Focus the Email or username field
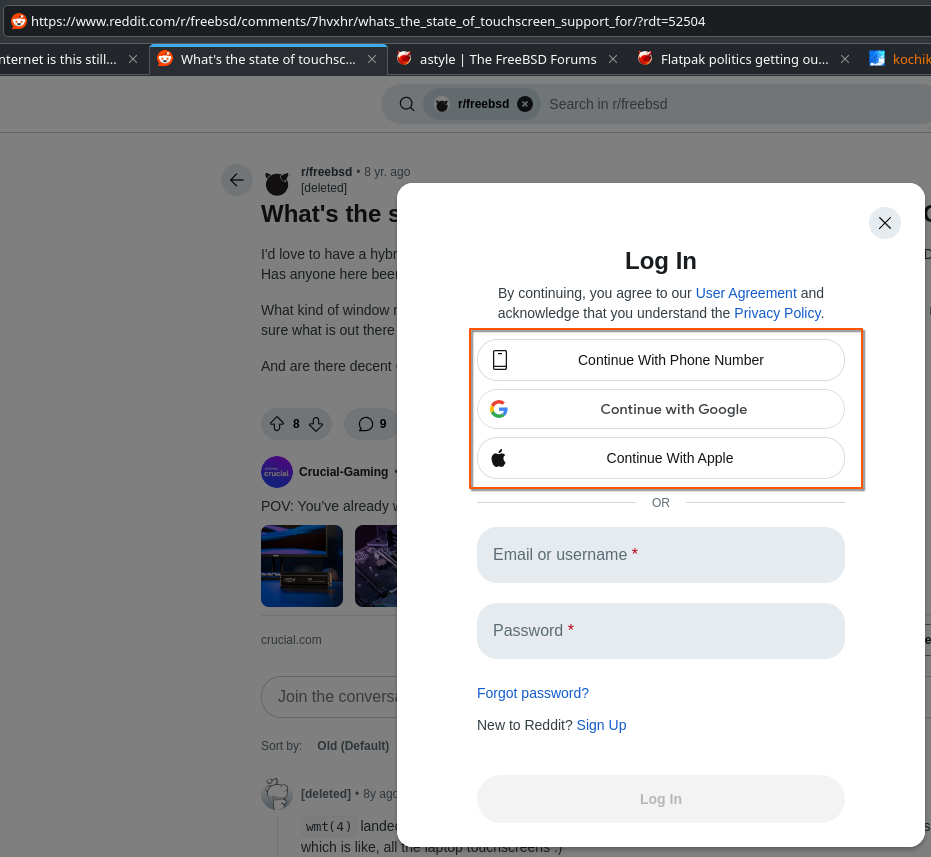This screenshot has width=931, height=857. (x=660, y=555)
